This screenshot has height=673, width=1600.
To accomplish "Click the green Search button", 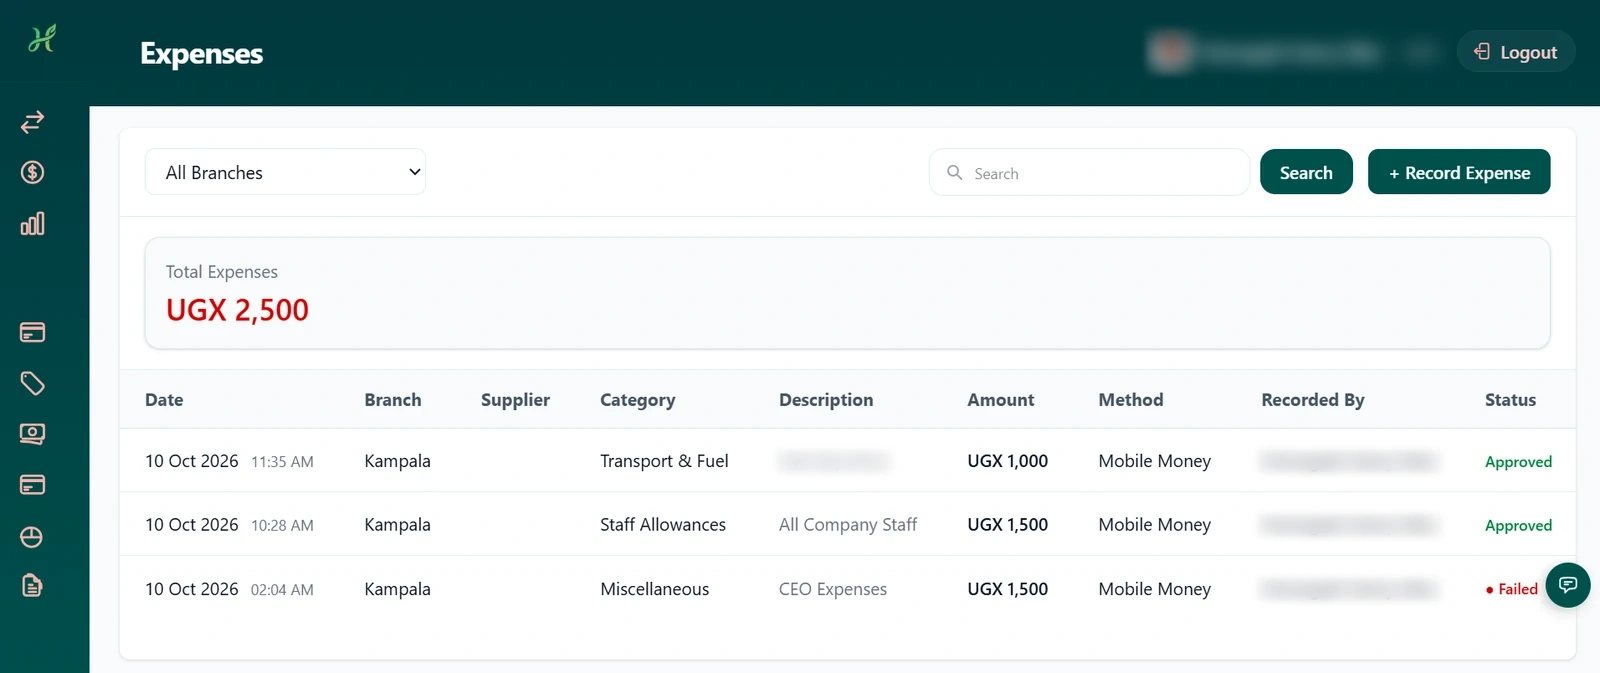I will pos(1306,172).
